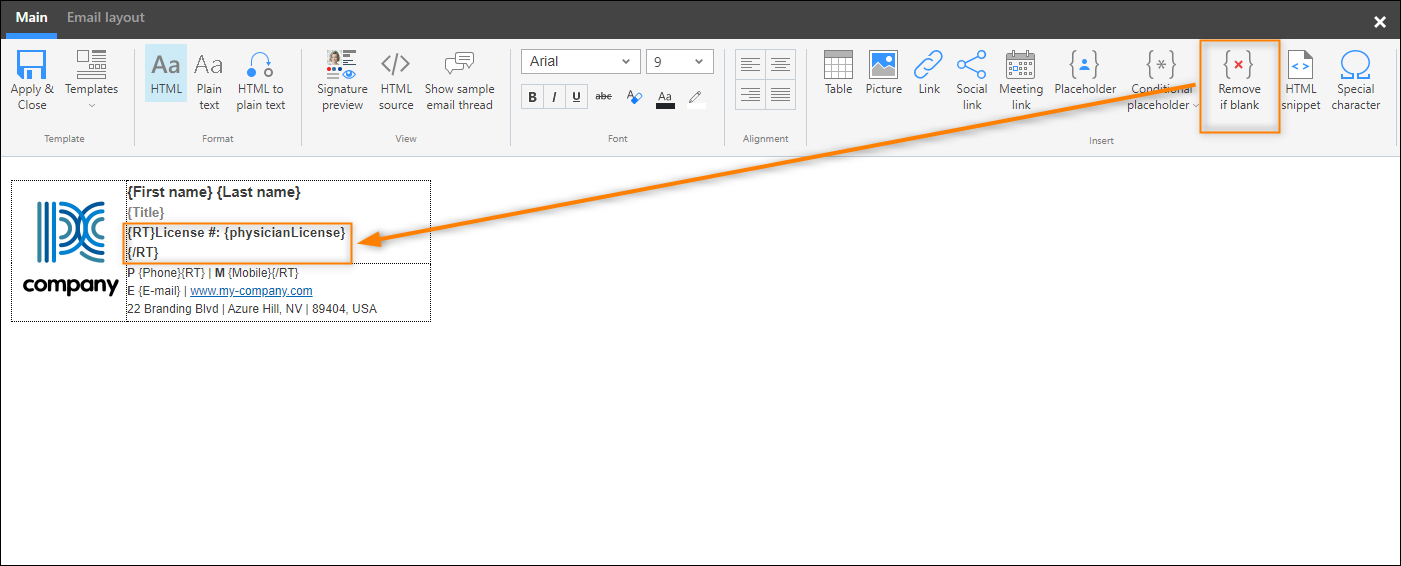Open the HTML source view
The width and height of the screenshot is (1401, 566).
coord(396,79)
